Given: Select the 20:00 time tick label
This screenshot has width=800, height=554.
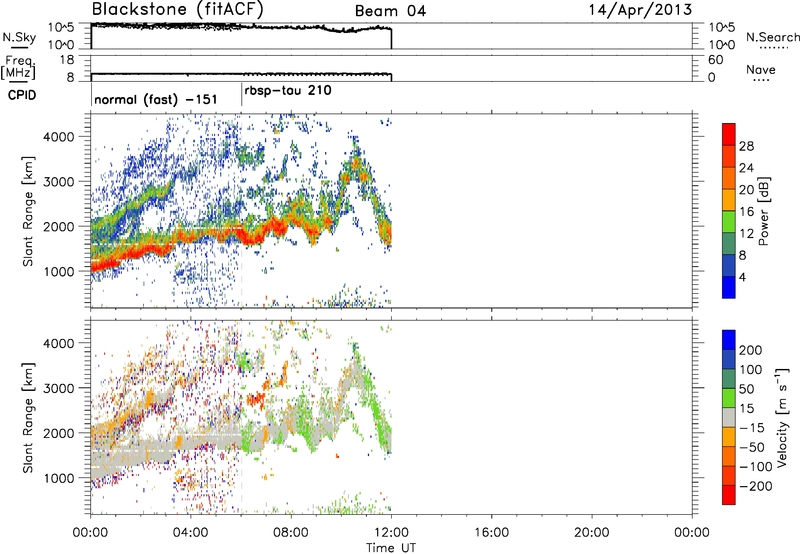Looking at the screenshot, I should [591, 533].
